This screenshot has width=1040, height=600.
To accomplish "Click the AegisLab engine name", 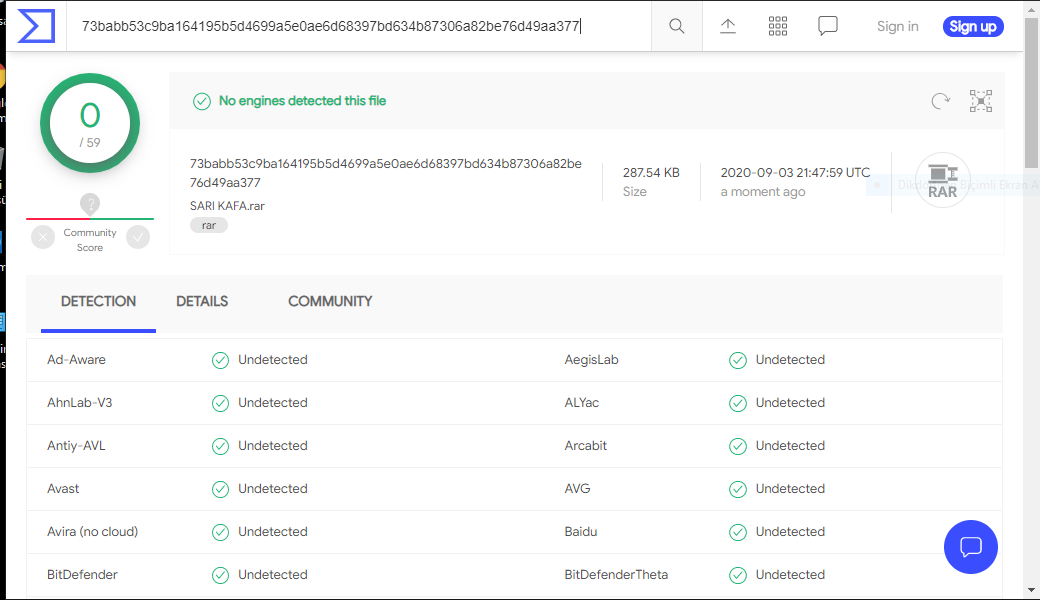I will pyautogui.click(x=591, y=359).
